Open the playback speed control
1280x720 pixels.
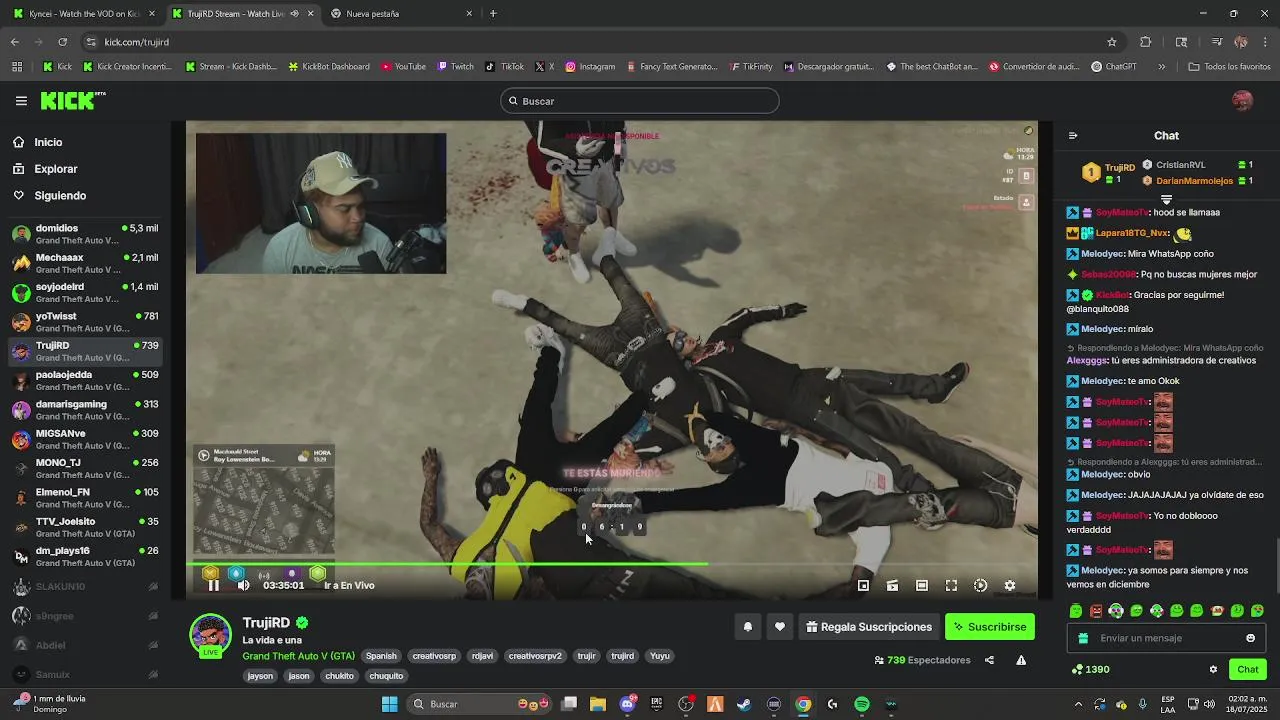980,585
